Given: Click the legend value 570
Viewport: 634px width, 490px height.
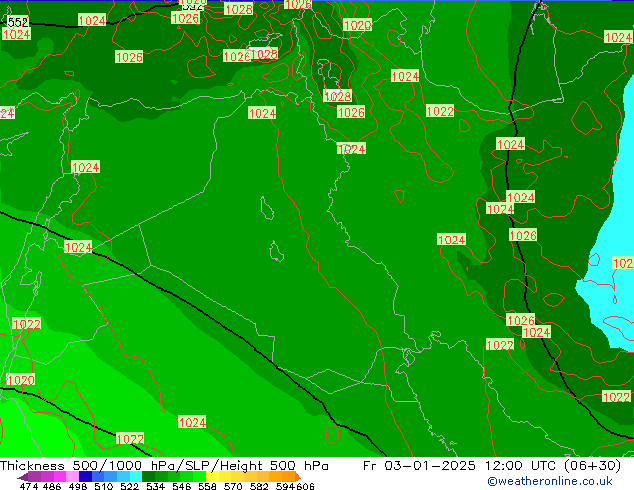Looking at the screenshot, I should pyautogui.click(x=233, y=486).
